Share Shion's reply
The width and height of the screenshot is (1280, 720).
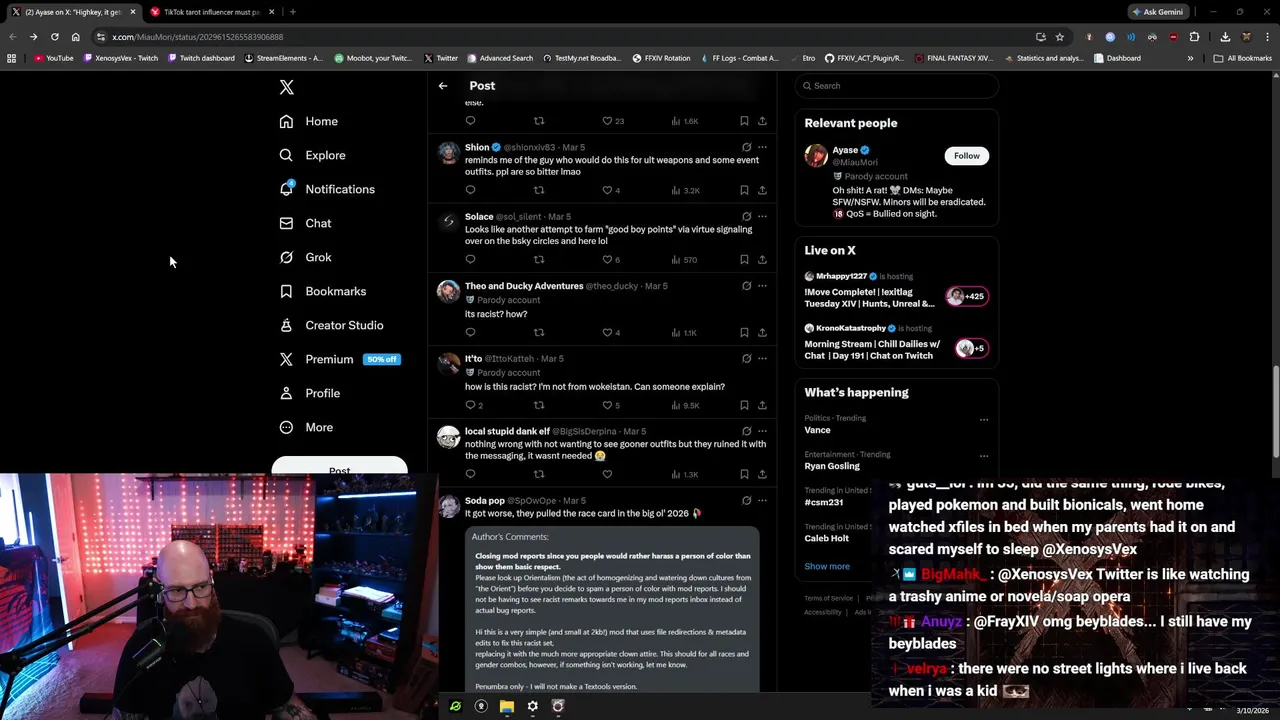coord(762,190)
